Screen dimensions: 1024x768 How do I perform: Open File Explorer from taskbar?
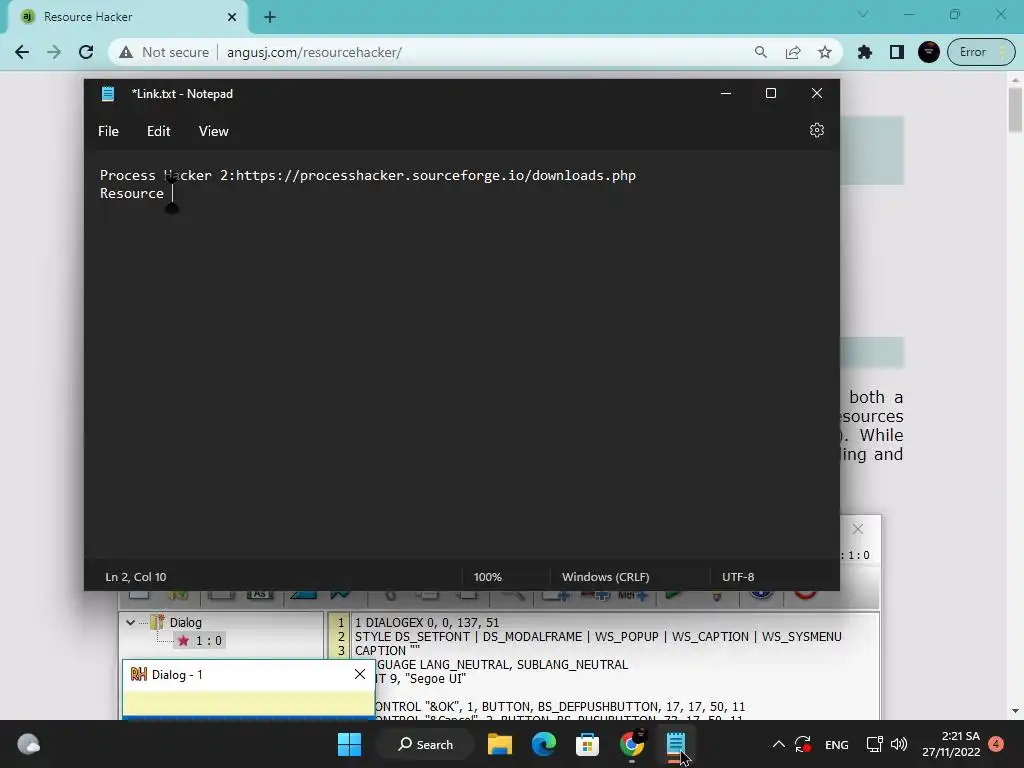(x=500, y=744)
